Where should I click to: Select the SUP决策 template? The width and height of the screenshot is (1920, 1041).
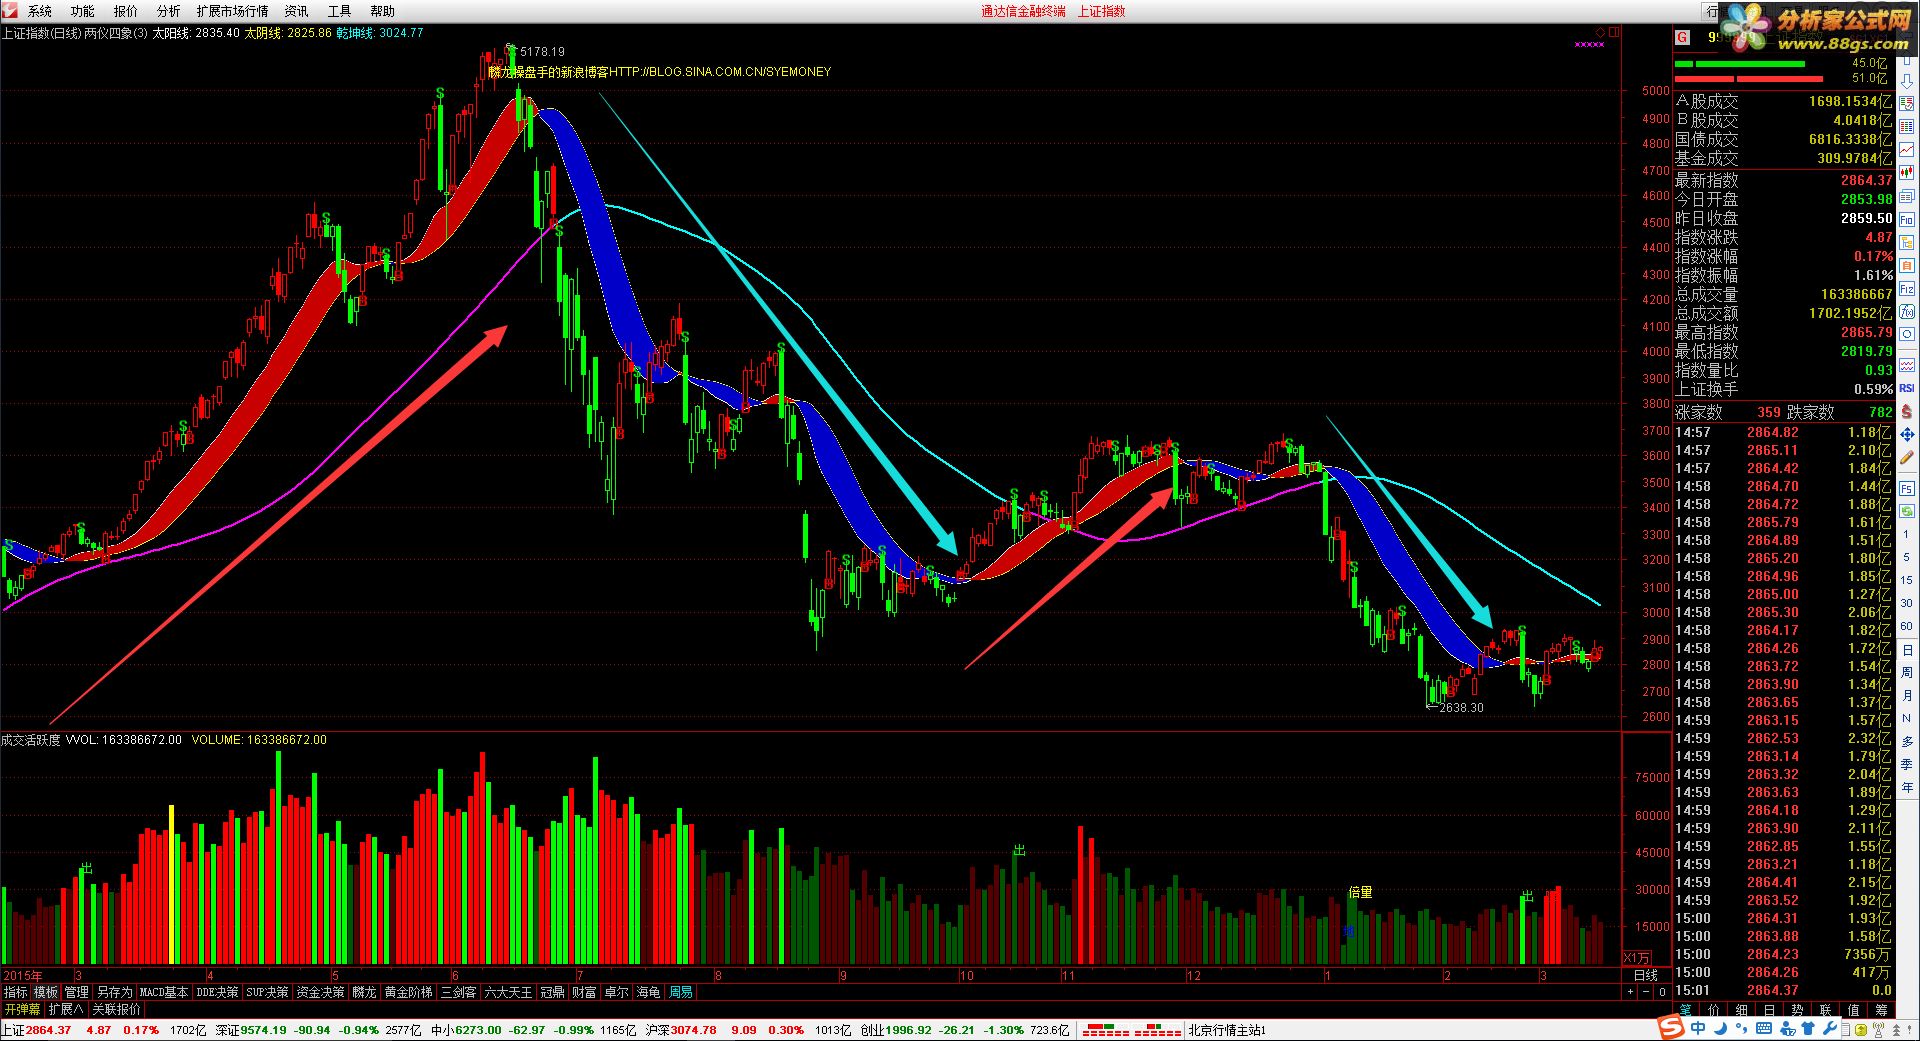pos(267,992)
